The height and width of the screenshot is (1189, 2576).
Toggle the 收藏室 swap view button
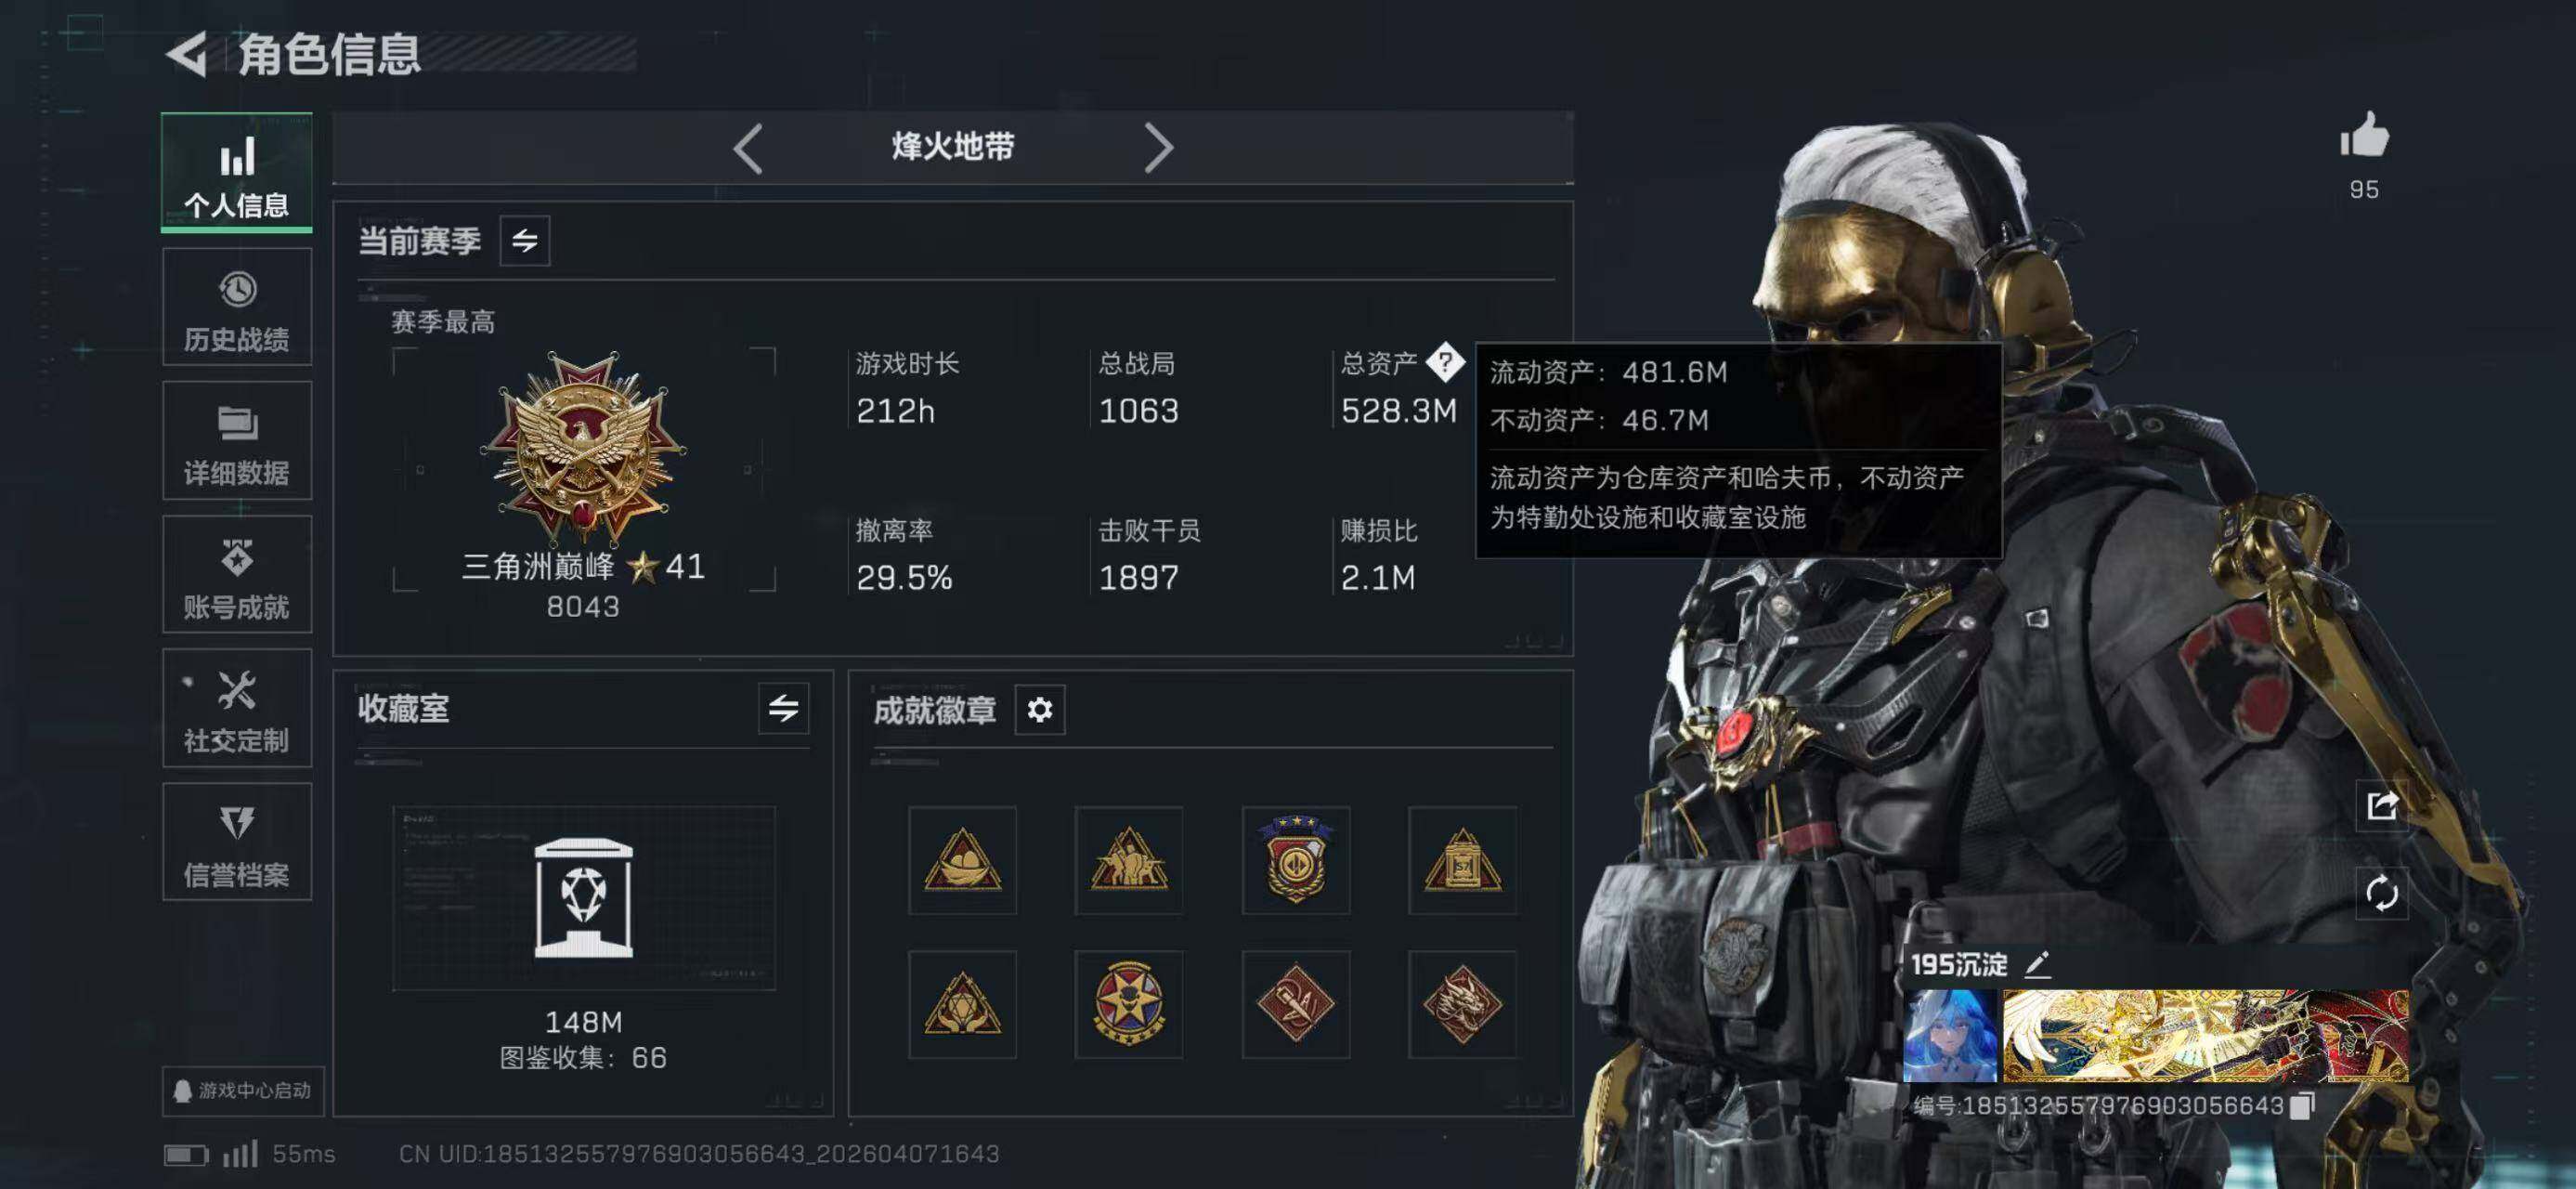(x=783, y=709)
